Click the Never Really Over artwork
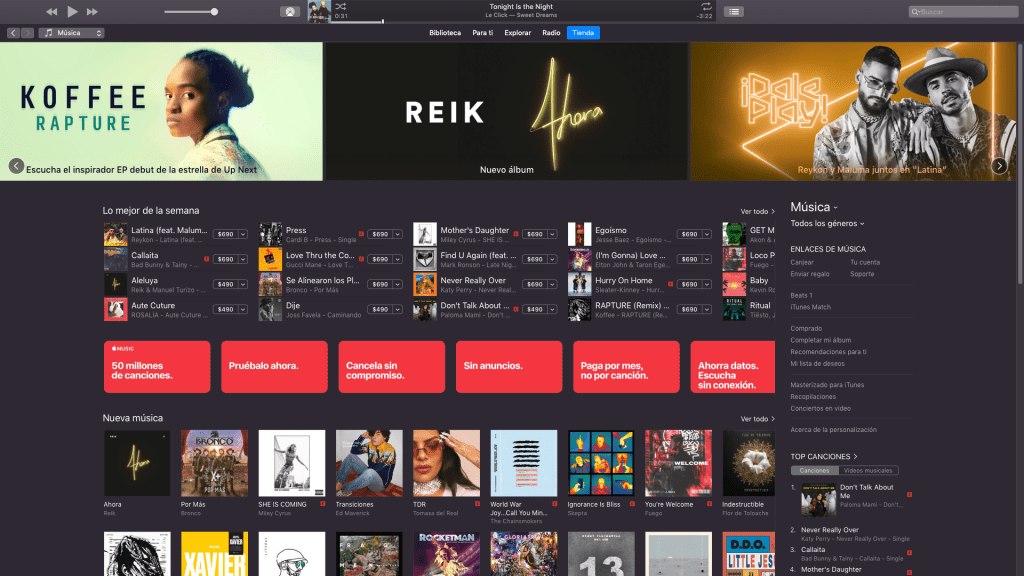1024x576 pixels. pos(425,285)
